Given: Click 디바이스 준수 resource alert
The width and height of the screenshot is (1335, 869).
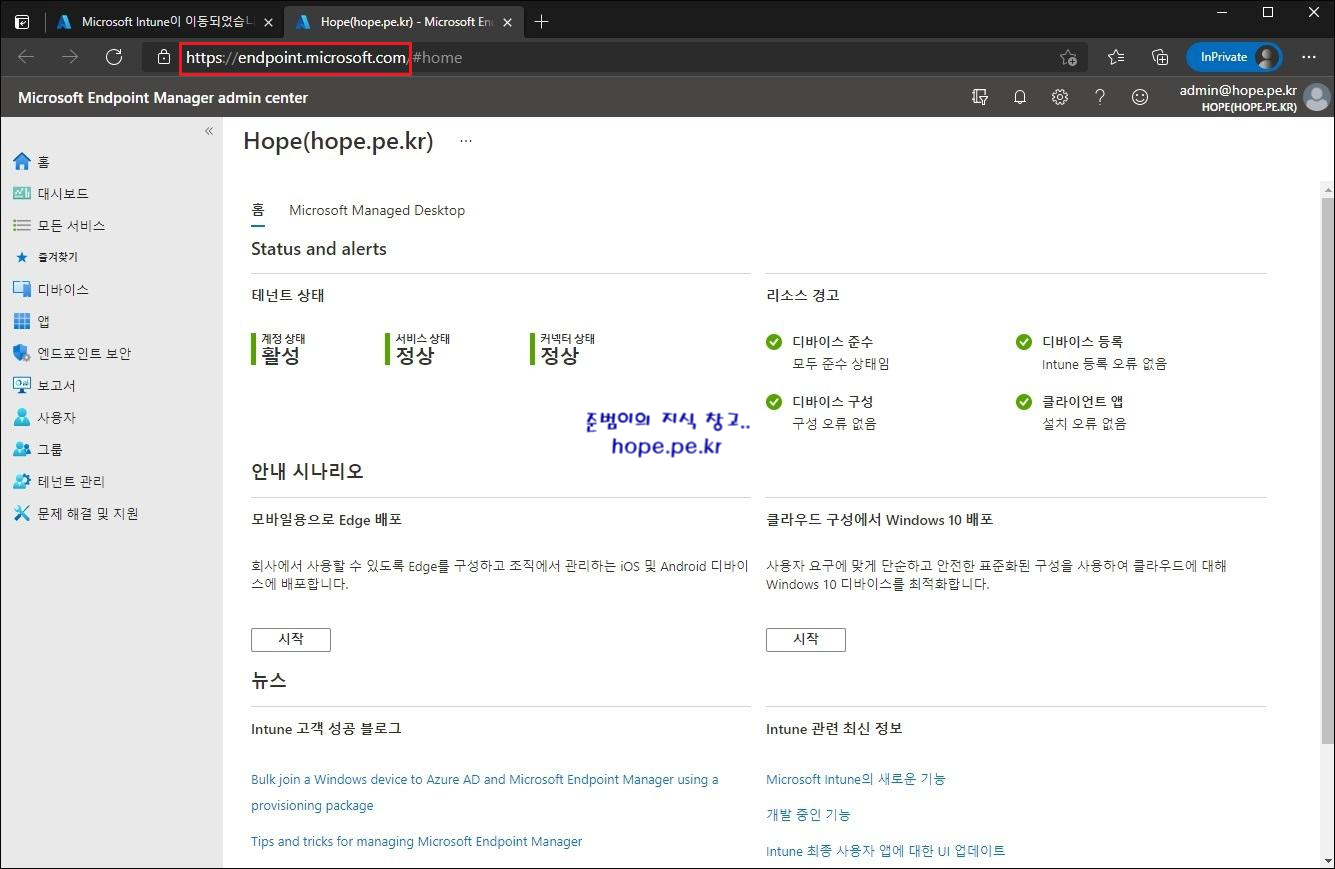Looking at the screenshot, I should (828, 352).
